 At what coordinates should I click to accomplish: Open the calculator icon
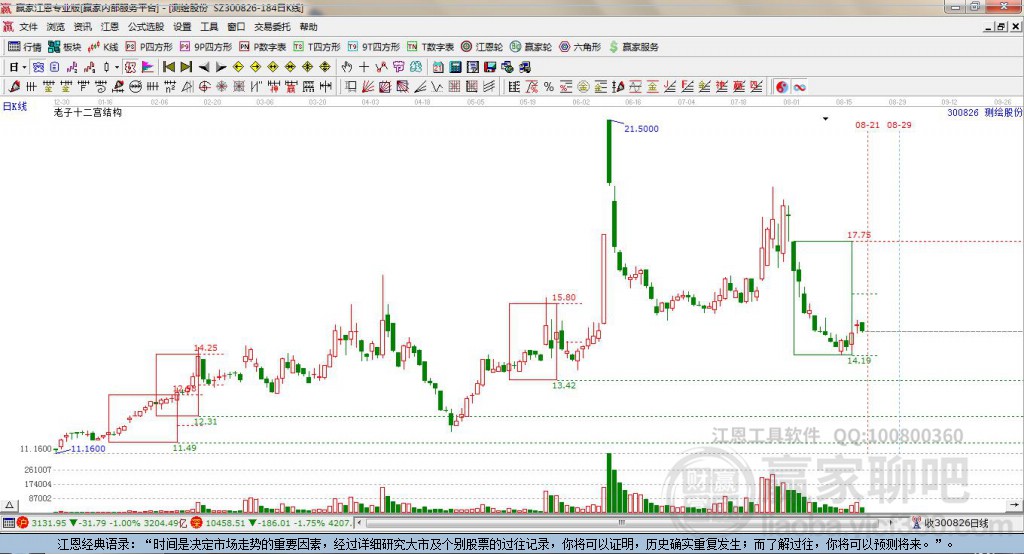455,67
